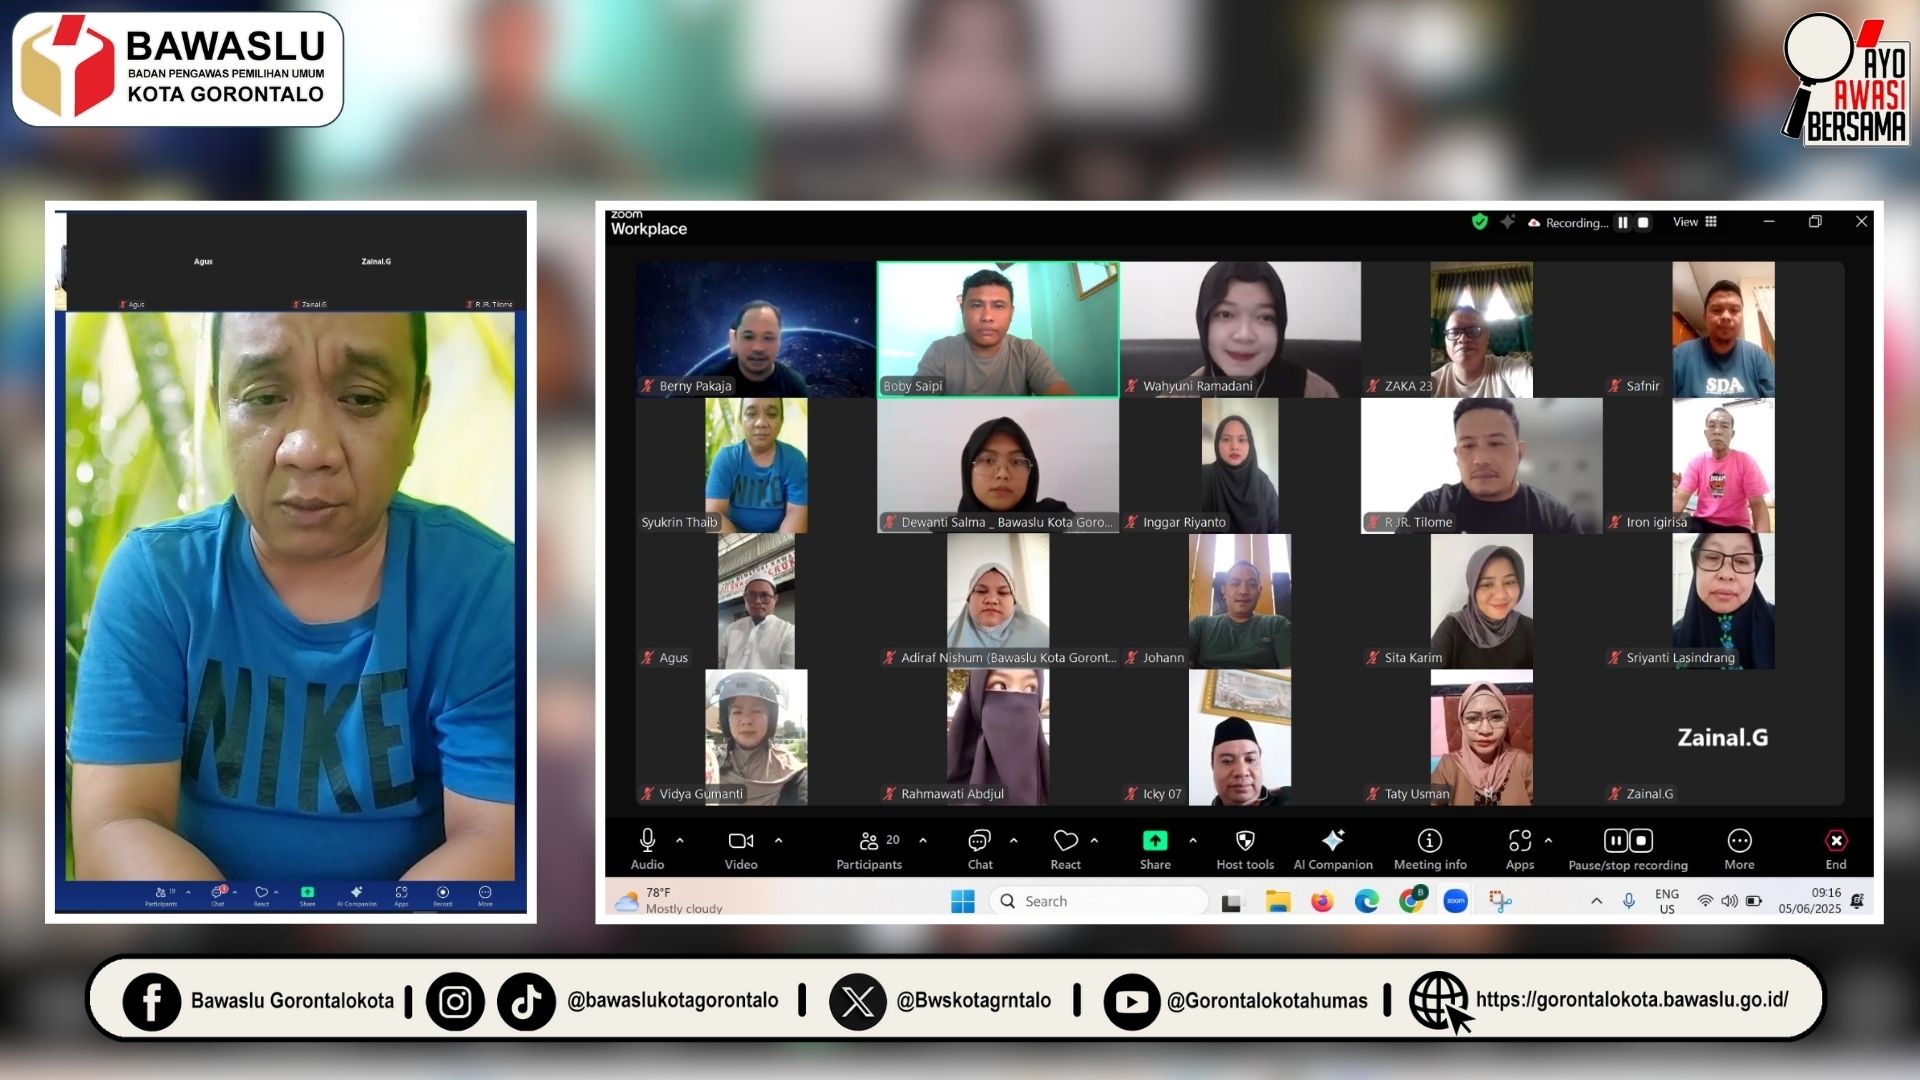Stop recording using the title bar stop button

click(1643, 223)
